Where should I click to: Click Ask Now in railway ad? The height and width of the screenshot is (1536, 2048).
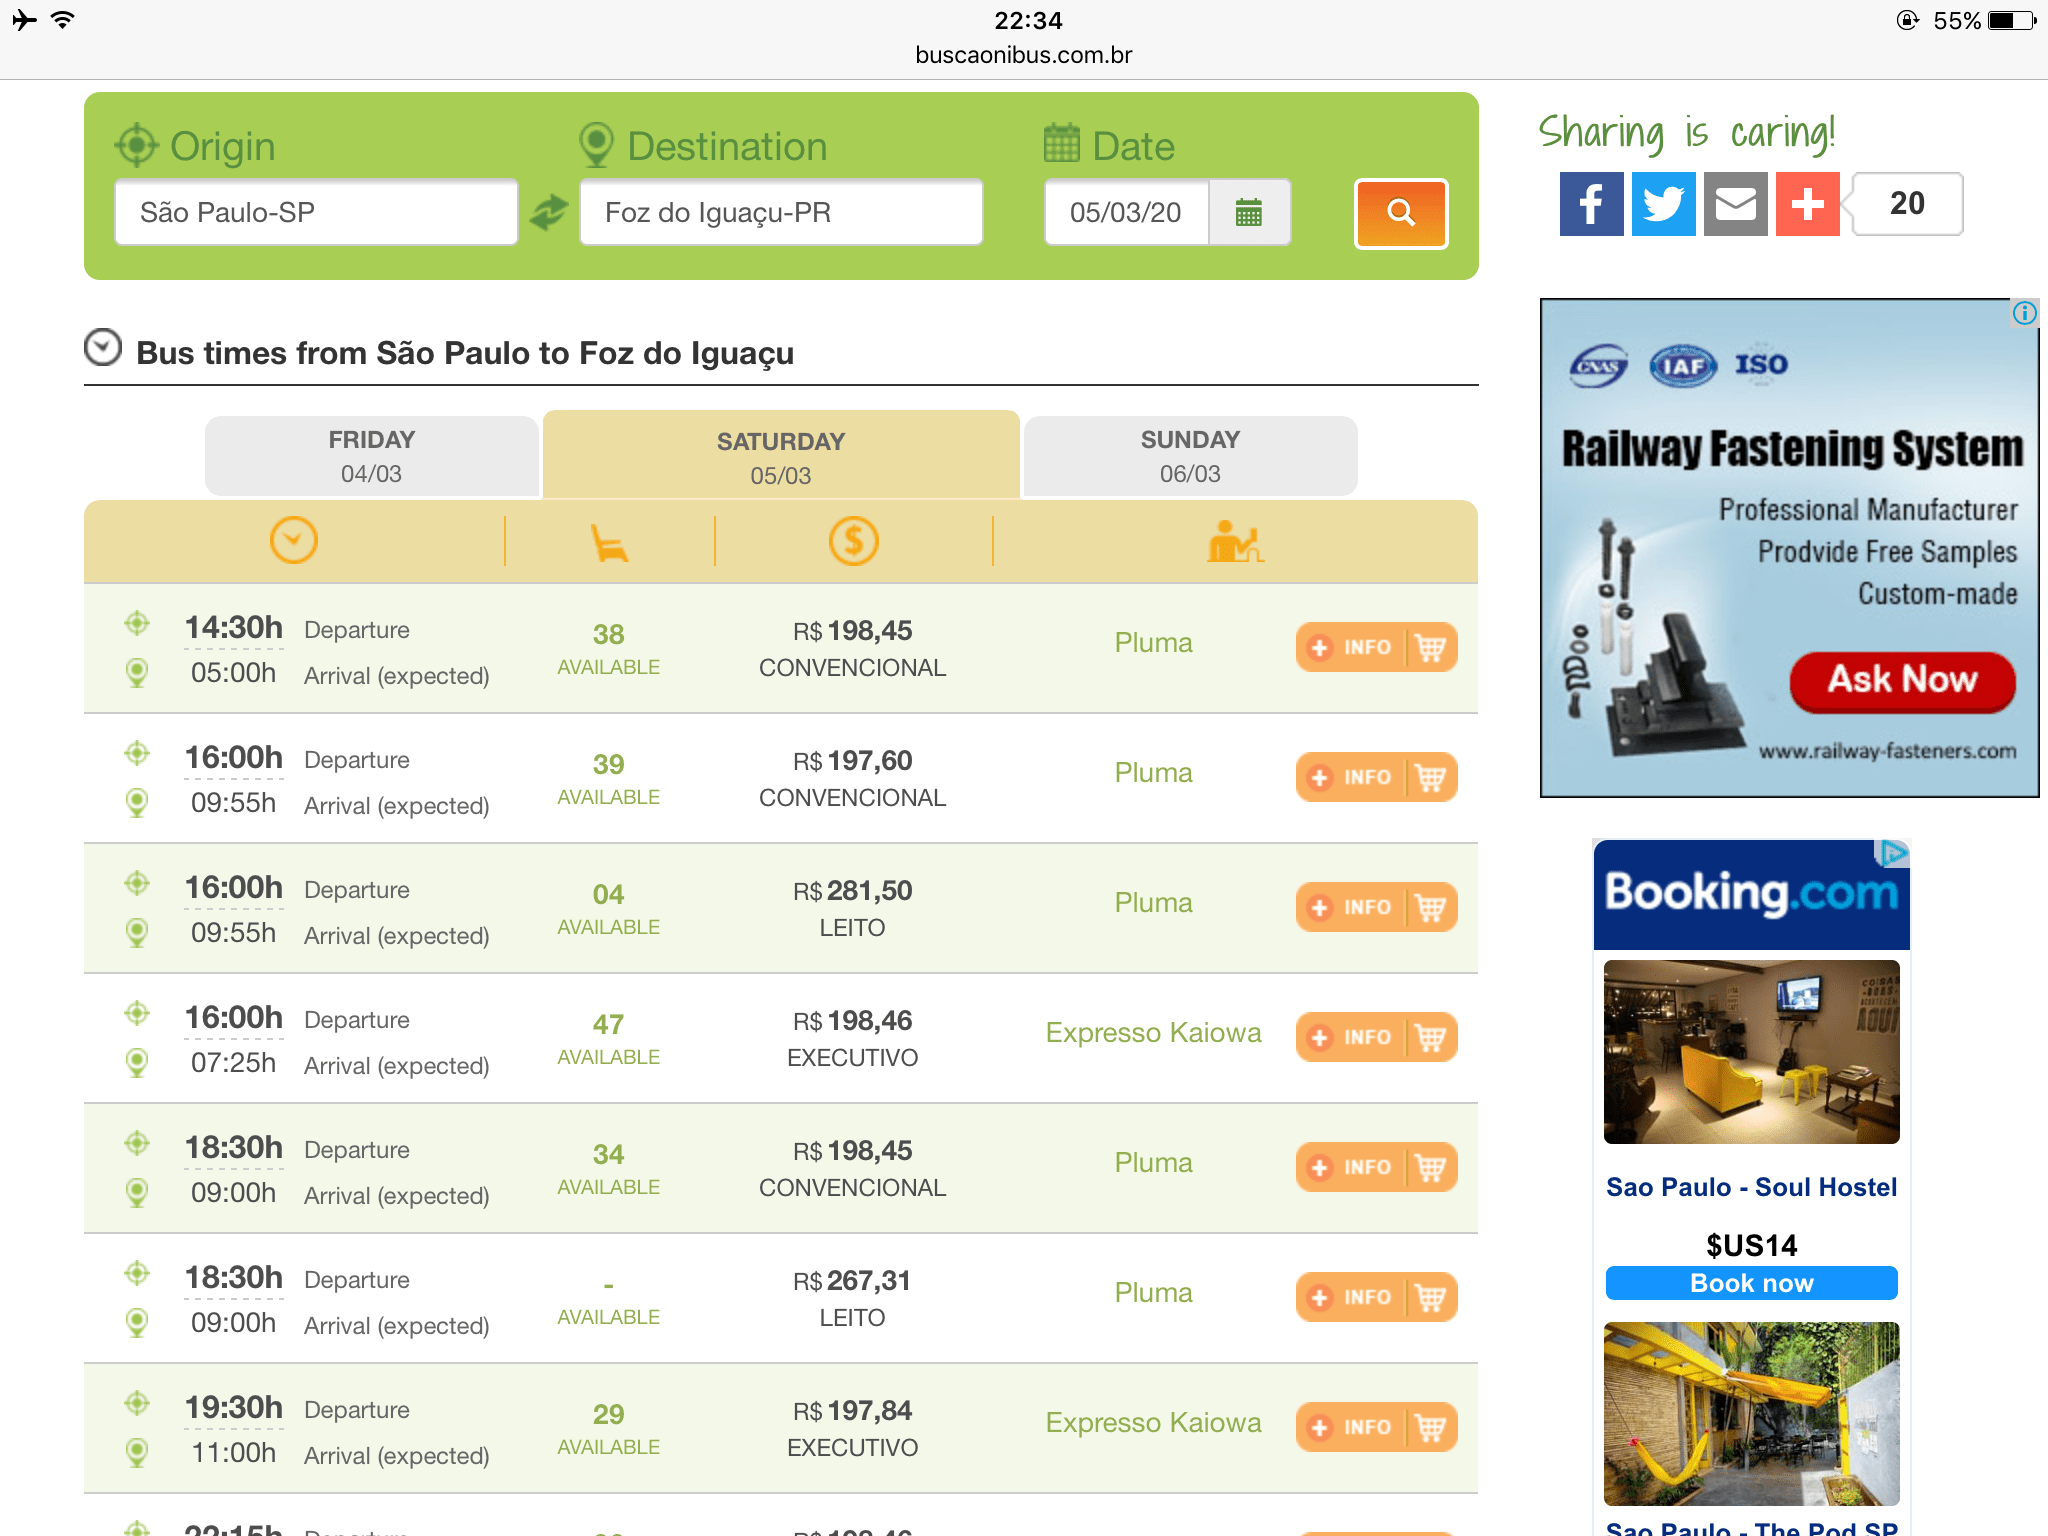pos(1901,680)
